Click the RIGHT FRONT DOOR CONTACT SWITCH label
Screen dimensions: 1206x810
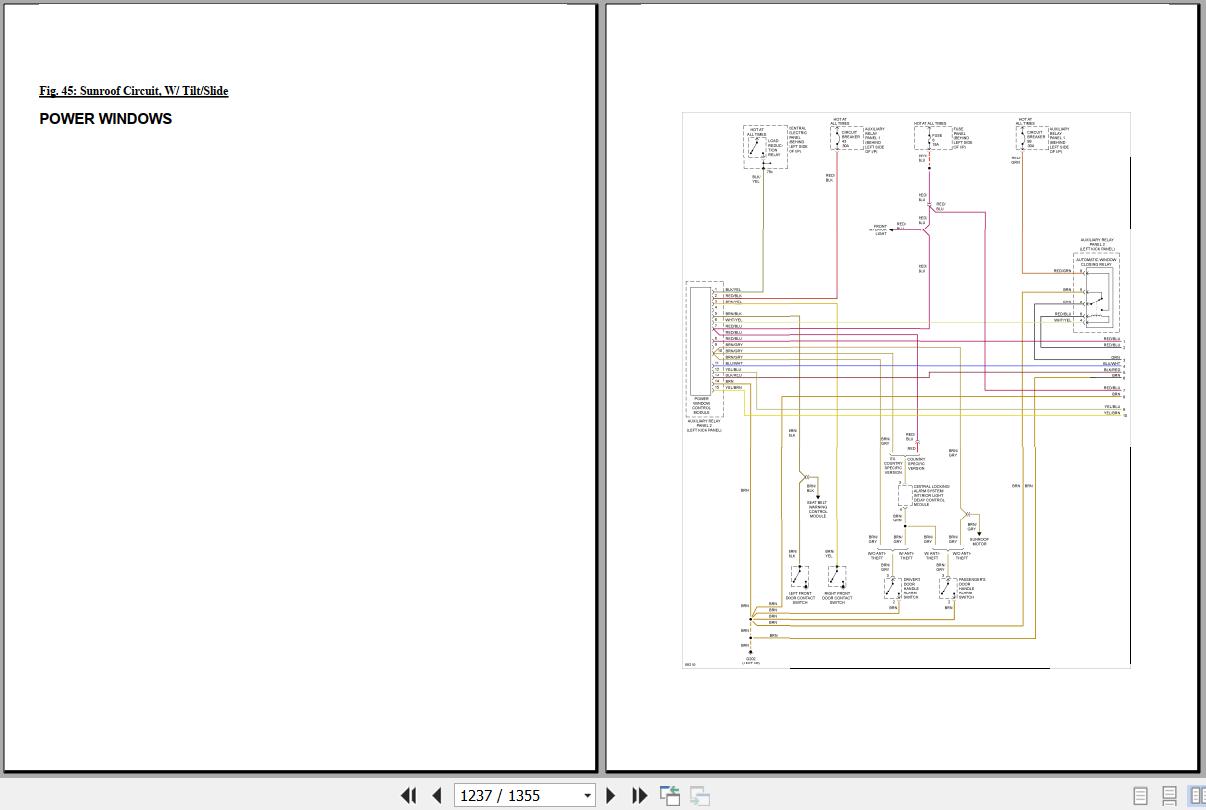[837, 599]
